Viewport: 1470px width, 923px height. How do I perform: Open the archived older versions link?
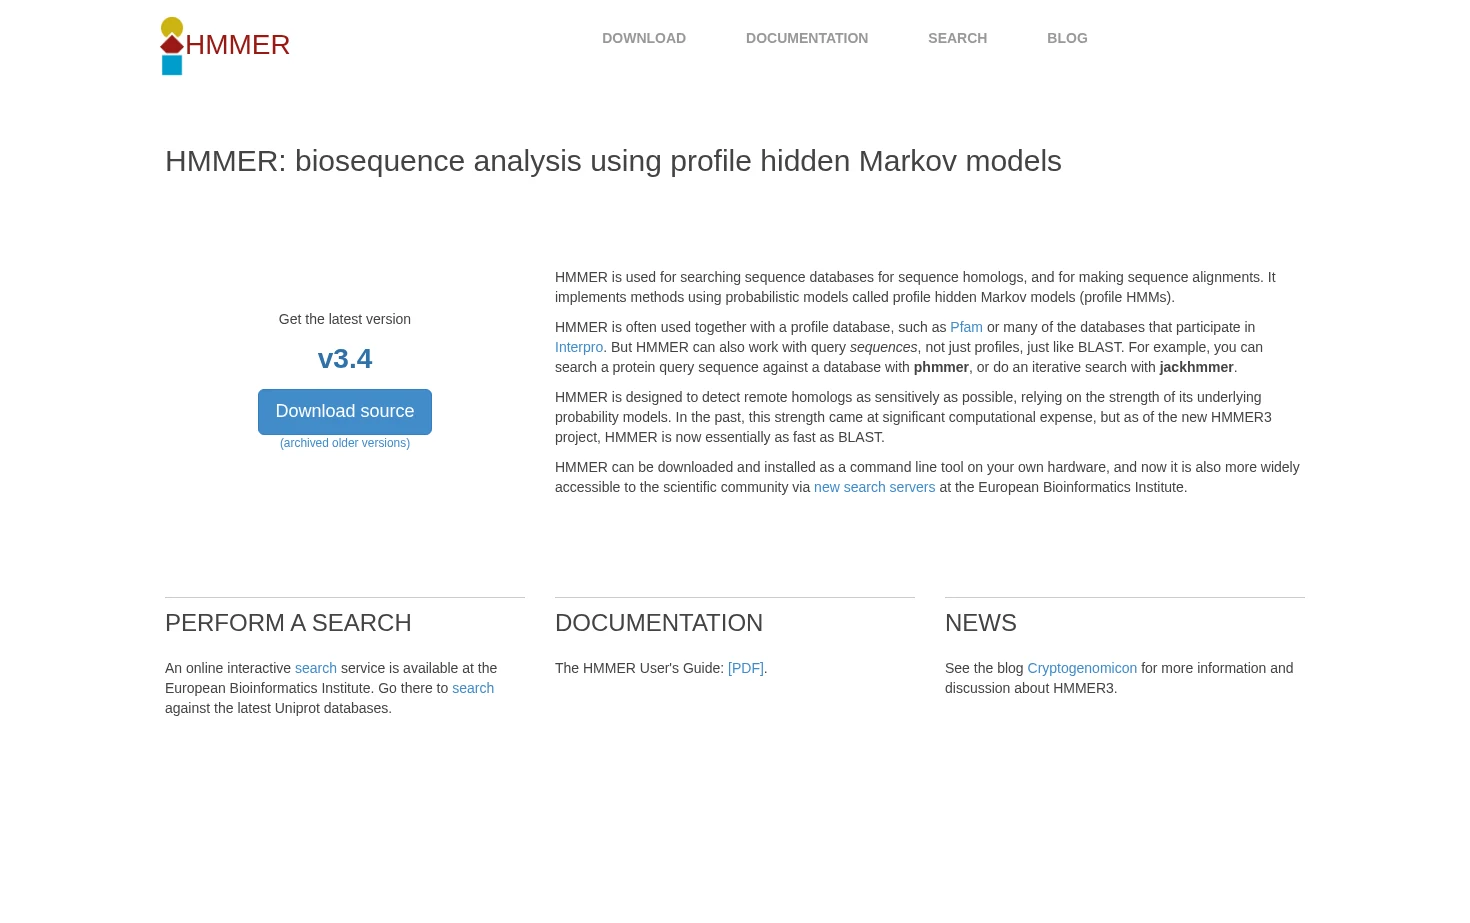[x=345, y=443]
